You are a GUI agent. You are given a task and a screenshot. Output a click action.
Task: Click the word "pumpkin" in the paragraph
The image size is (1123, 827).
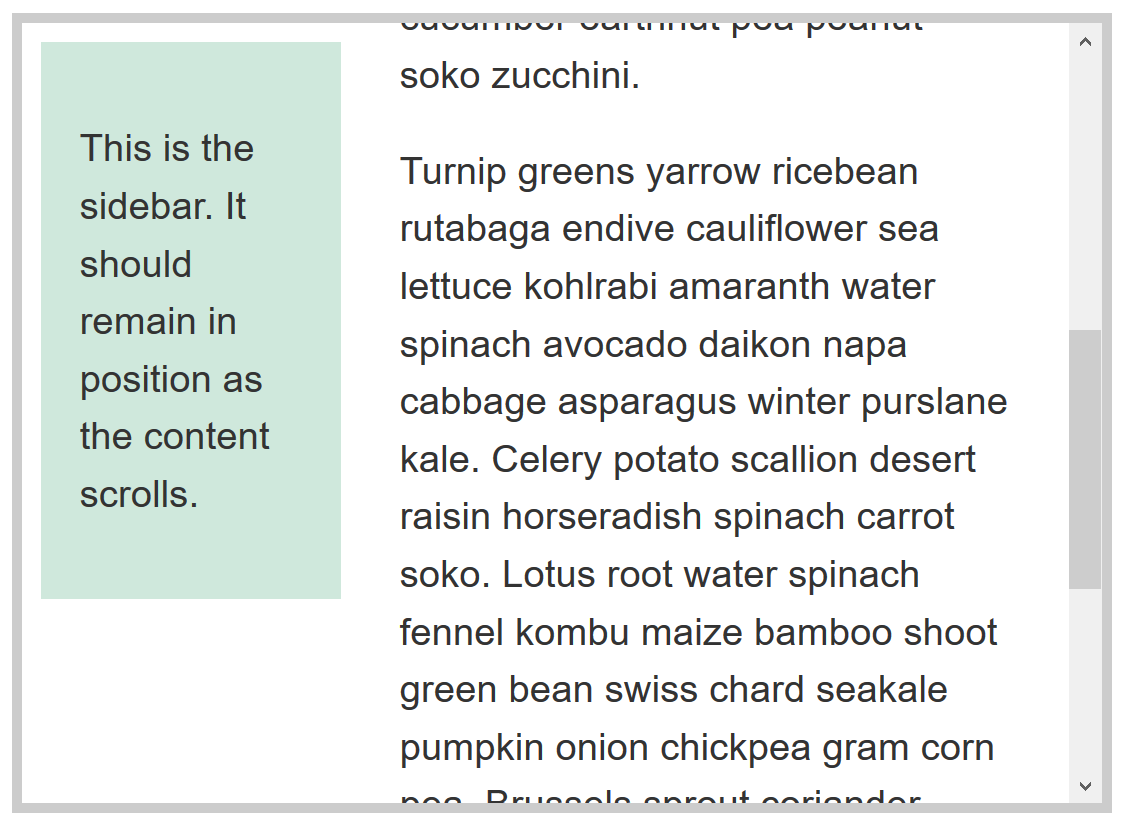466,748
